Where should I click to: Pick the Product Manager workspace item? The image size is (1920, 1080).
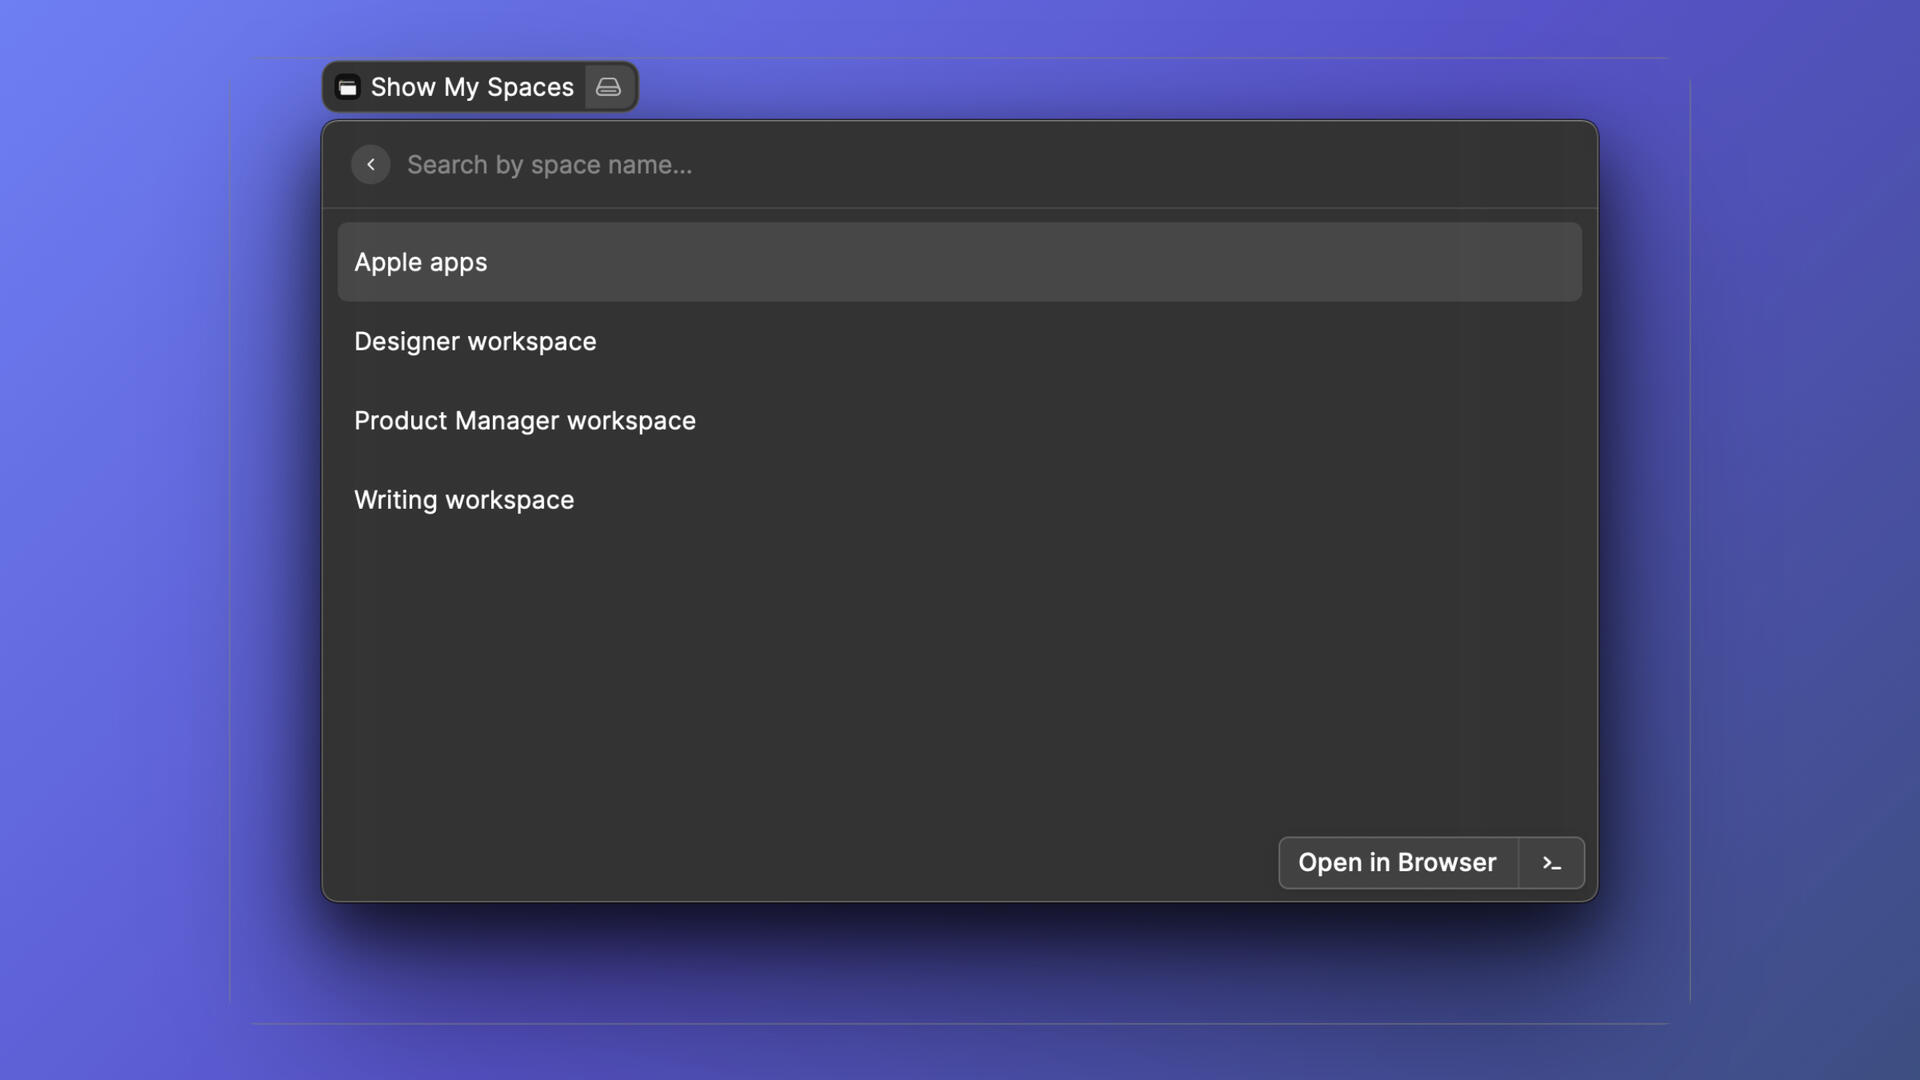524,421
